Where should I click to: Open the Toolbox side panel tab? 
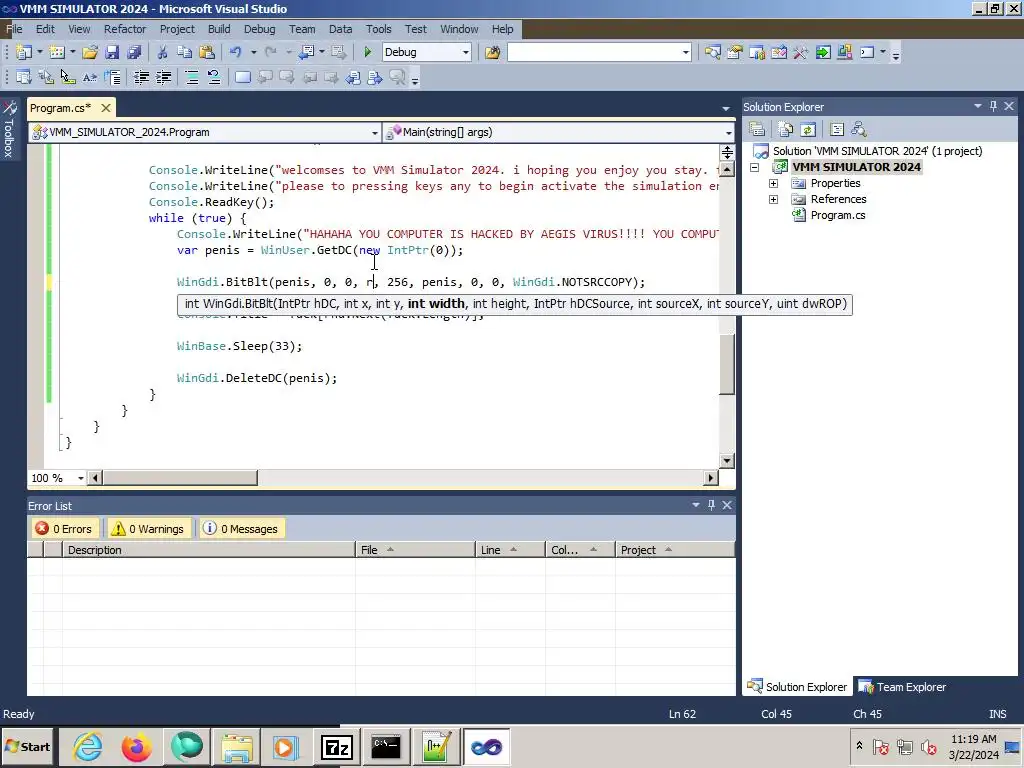click(x=8, y=129)
